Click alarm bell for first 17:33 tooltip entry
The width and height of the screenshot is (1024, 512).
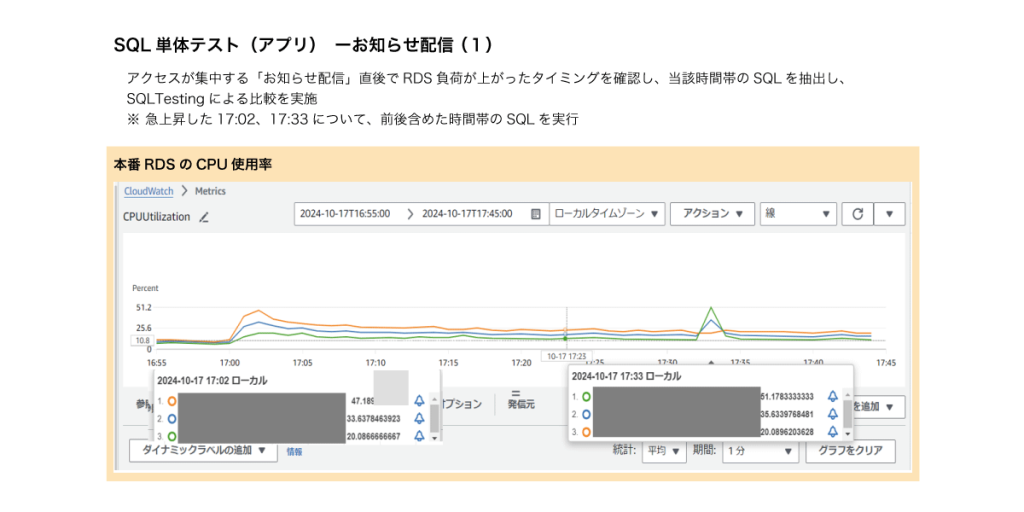coord(833,396)
